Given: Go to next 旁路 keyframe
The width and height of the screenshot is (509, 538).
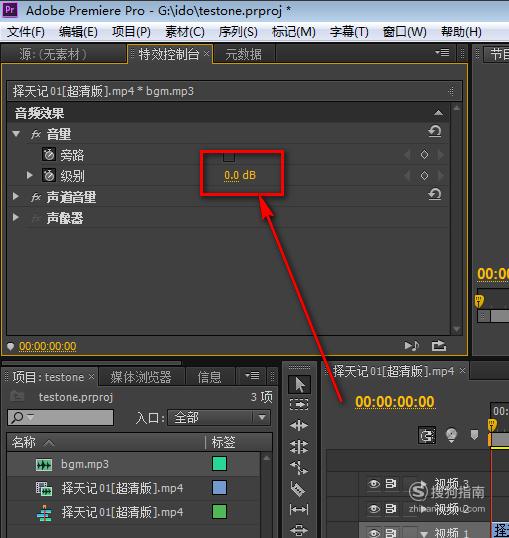Looking at the screenshot, I should [x=440, y=155].
